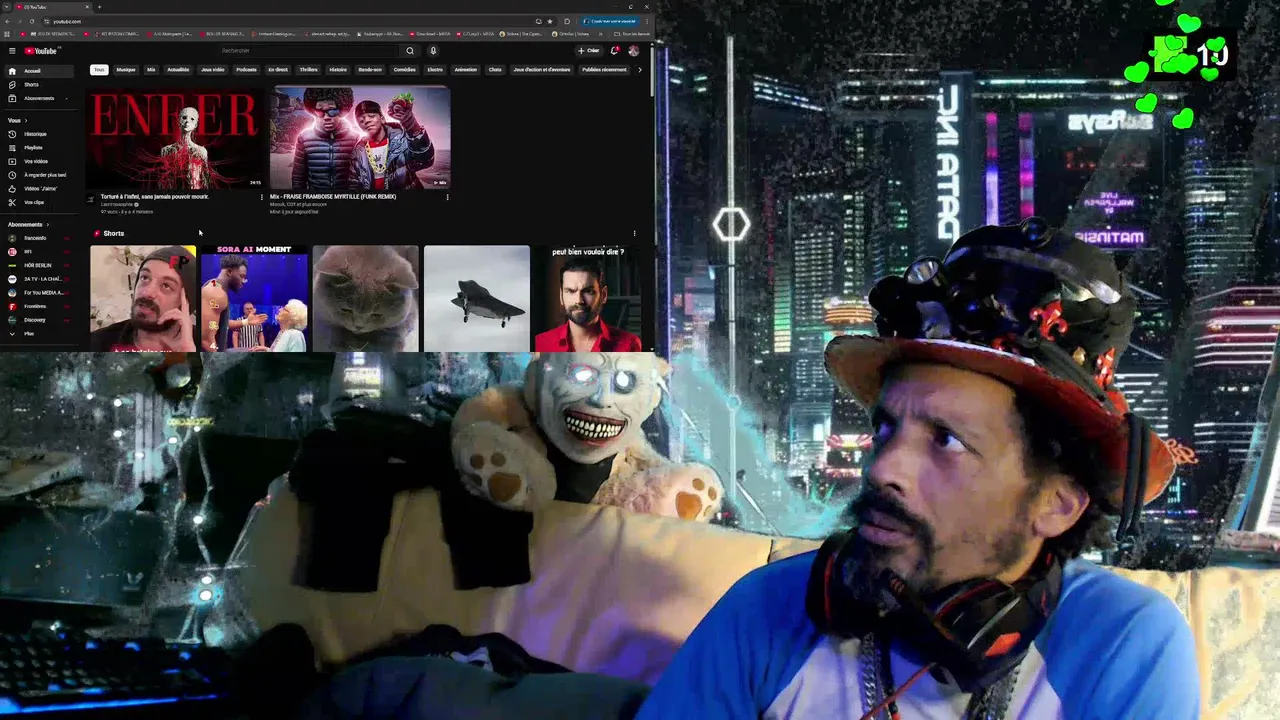This screenshot has height=720, width=1280.
Task: Expand the Abonnements section header chevron
Action: tap(47, 225)
